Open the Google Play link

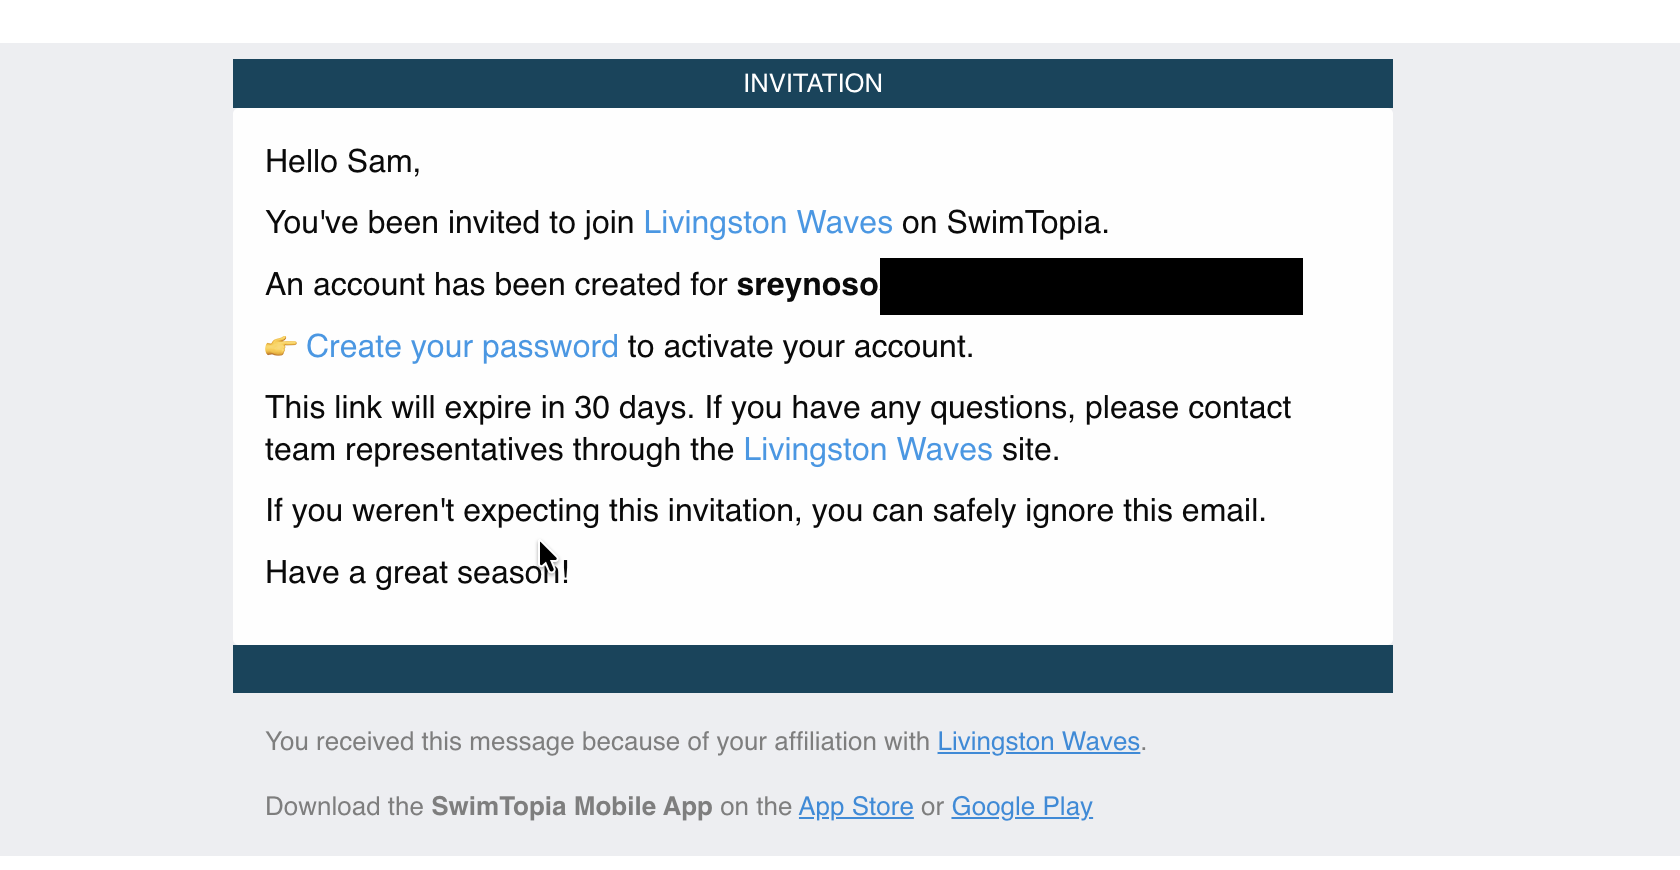tap(1022, 806)
